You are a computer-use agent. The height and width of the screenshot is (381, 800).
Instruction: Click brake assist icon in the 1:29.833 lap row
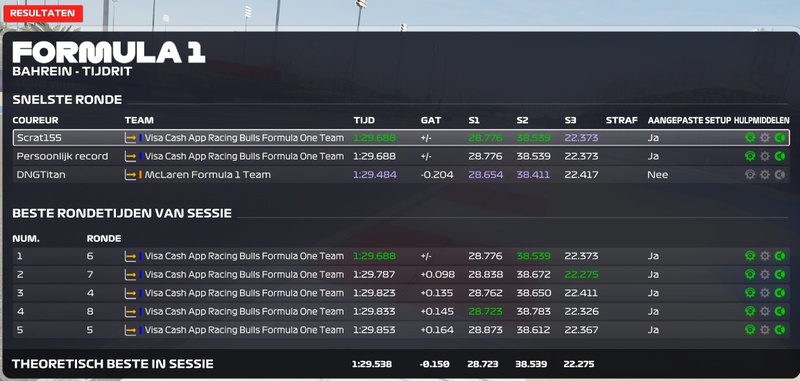pos(780,311)
